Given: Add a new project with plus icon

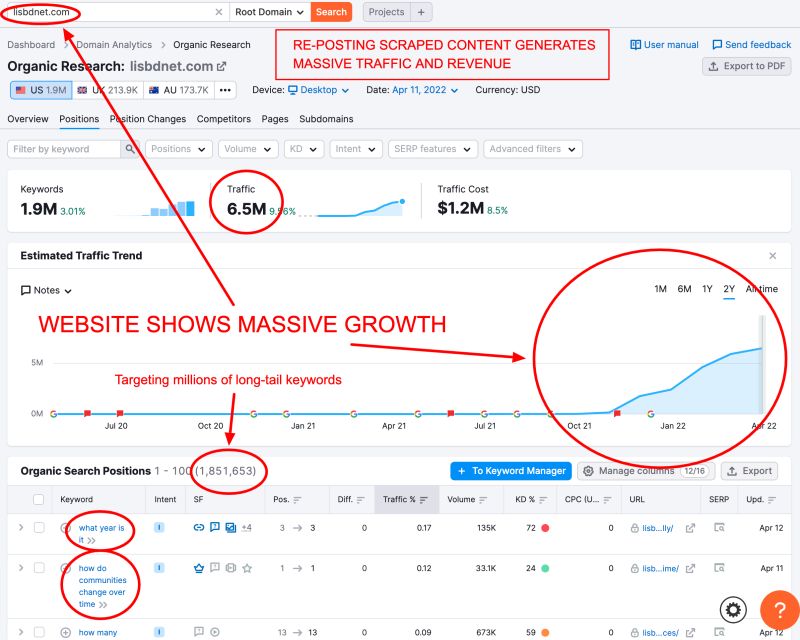Looking at the screenshot, I should [x=421, y=12].
